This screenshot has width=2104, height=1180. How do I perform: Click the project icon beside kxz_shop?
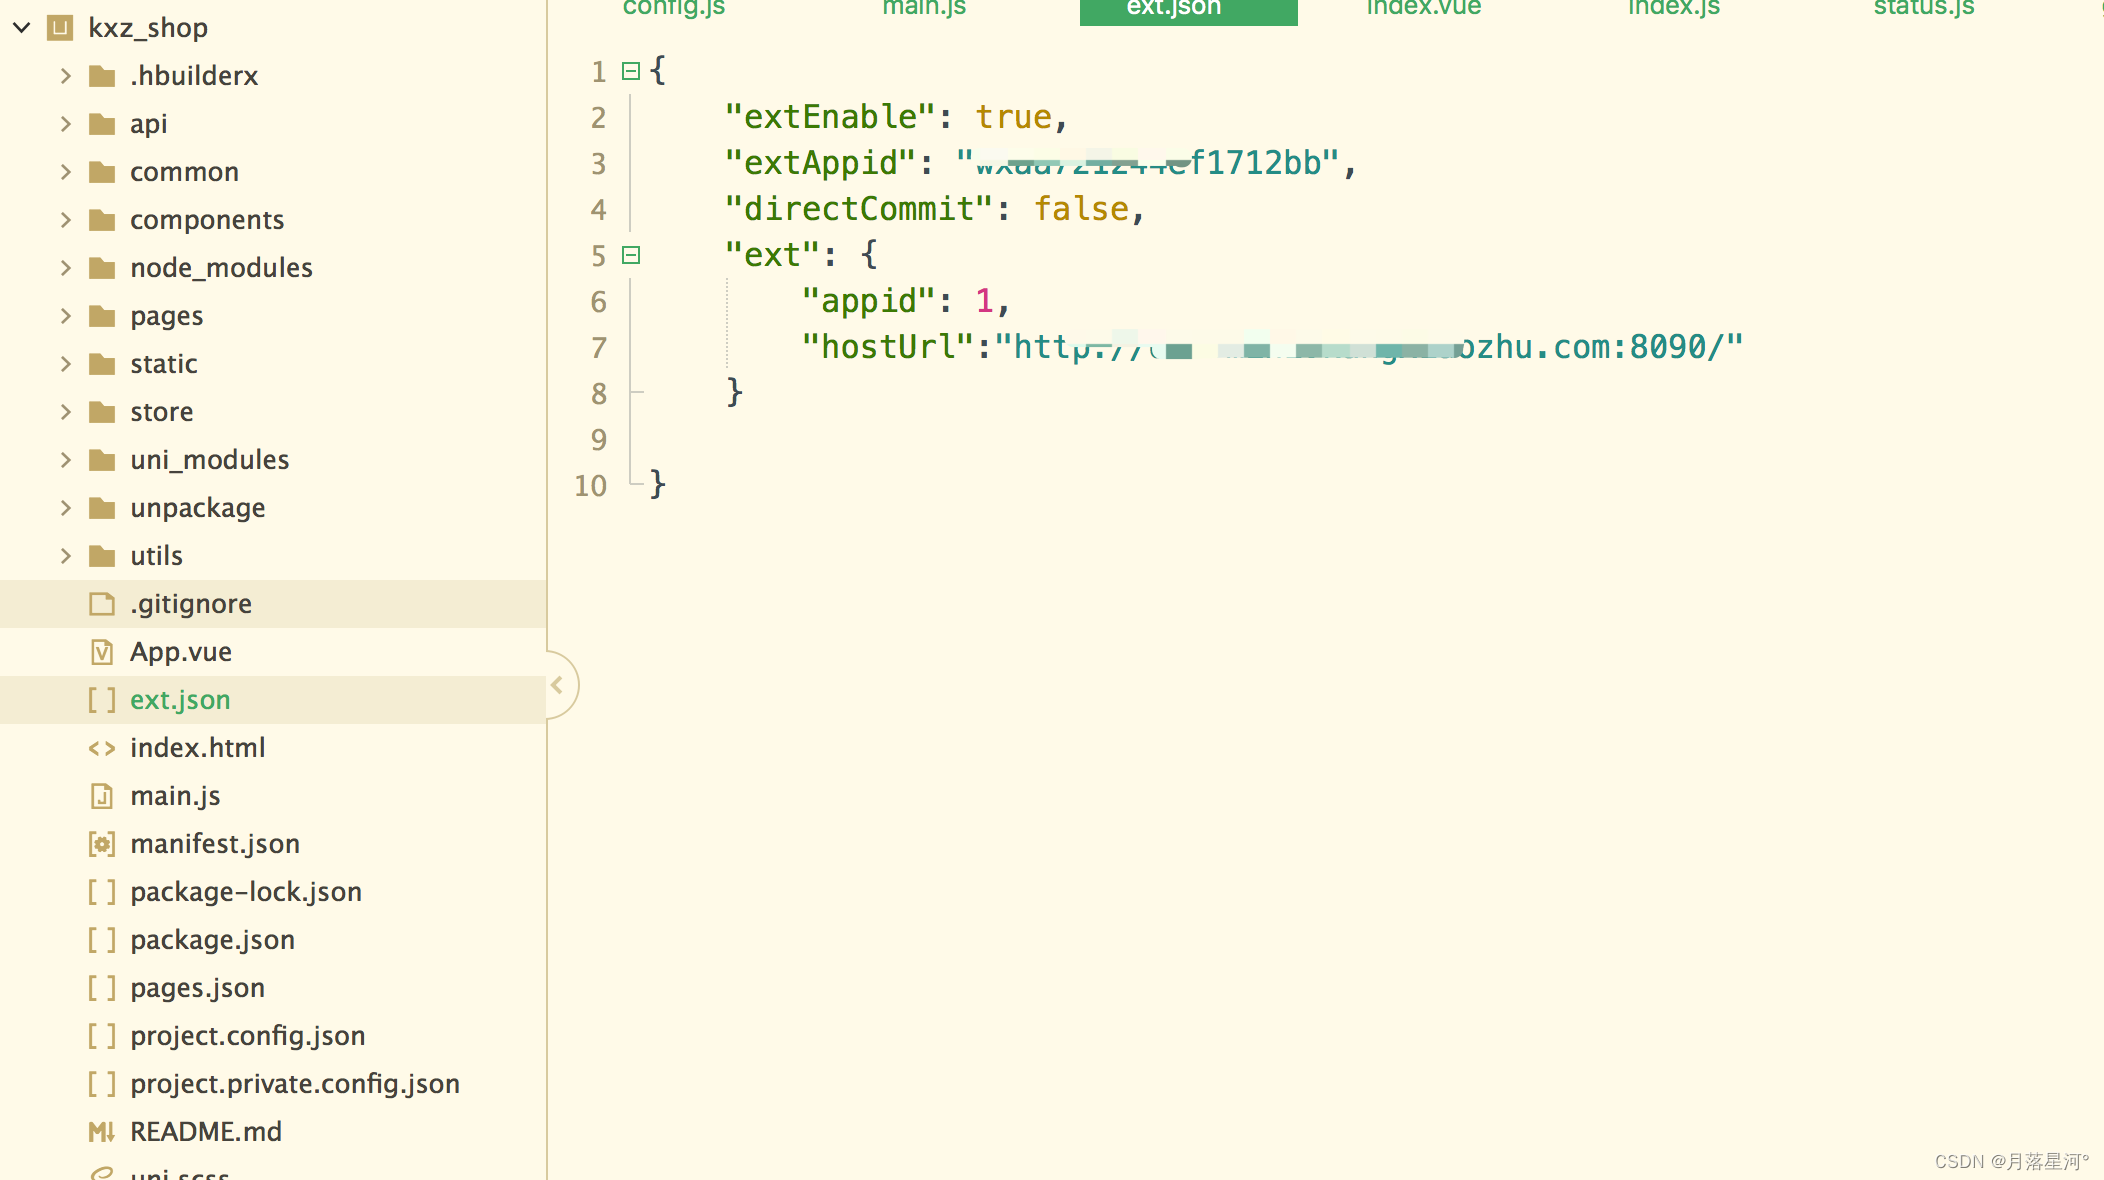pyautogui.click(x=60, y=27)
